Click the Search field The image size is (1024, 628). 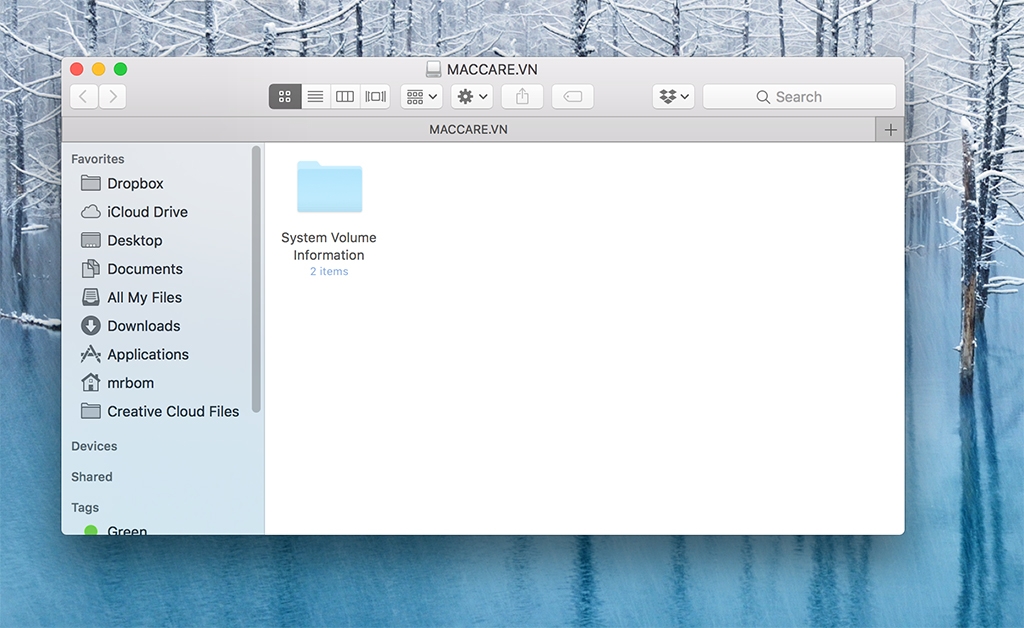[x=799, y=97]
